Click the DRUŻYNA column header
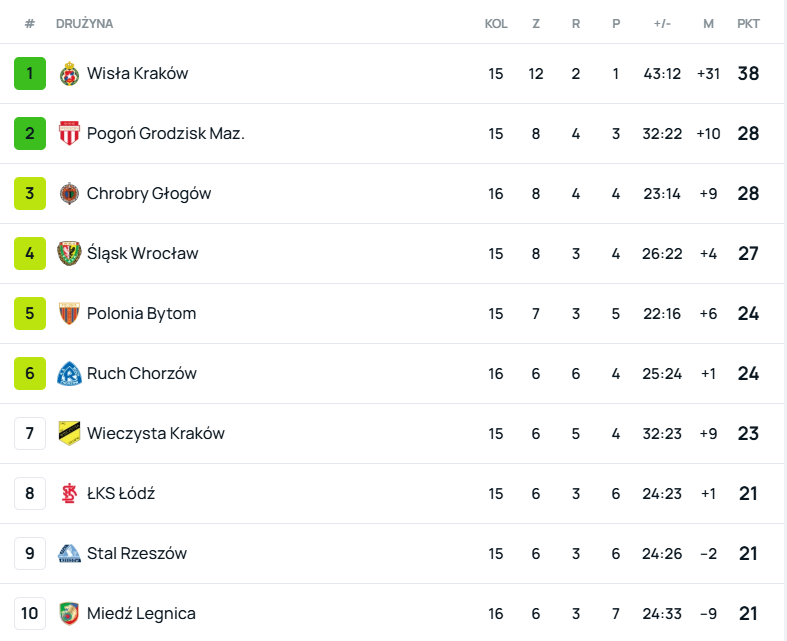Viewport: 787px width, 641px height. pos(84,23)
